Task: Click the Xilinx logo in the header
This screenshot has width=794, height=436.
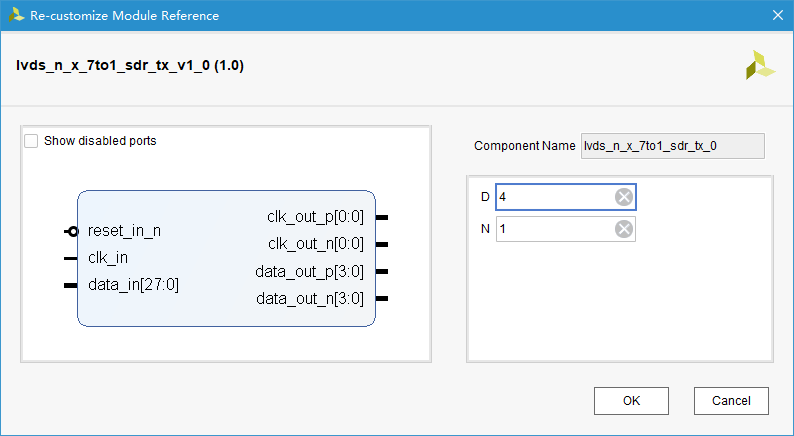Action: pyautogui.click(x=759, y=65)
